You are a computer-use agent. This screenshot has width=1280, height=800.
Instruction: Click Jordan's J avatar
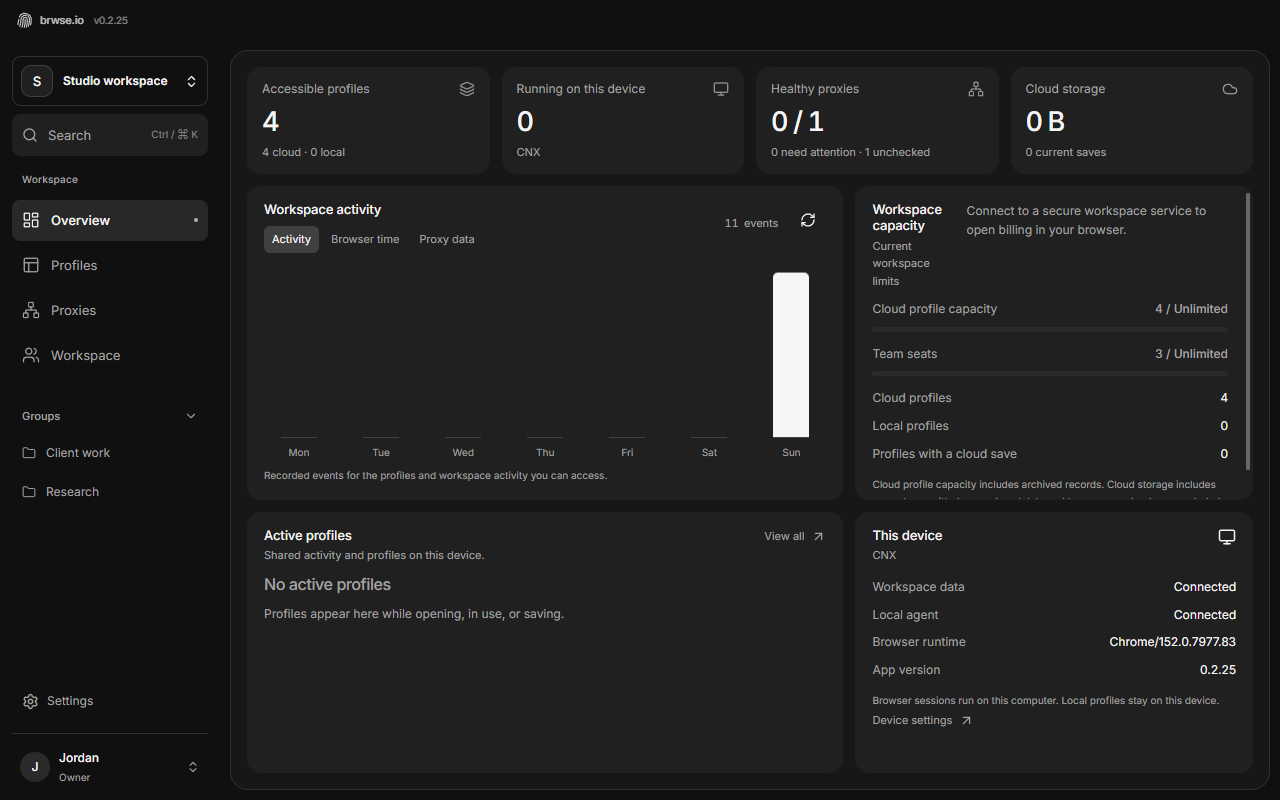[35, 767]
